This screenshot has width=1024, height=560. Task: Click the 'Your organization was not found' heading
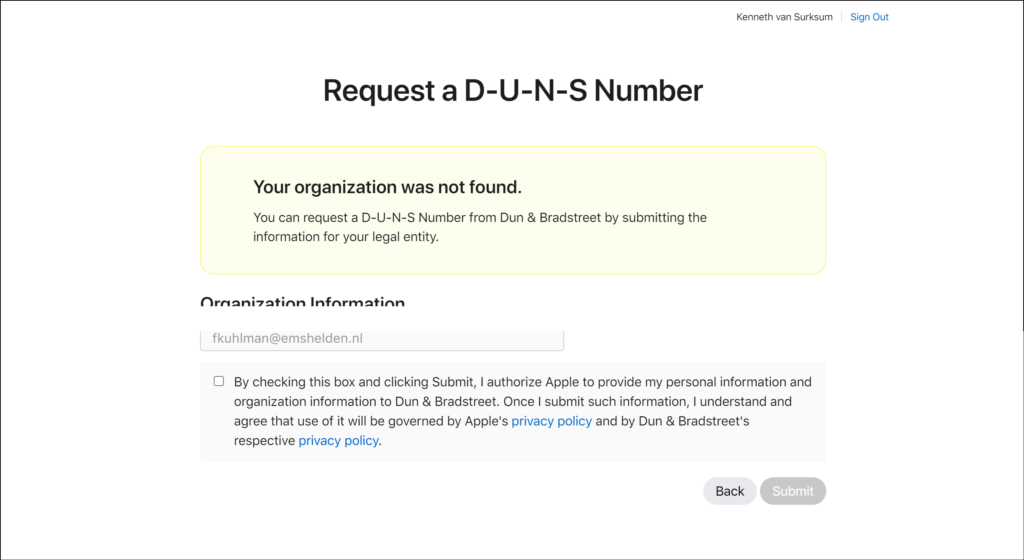tap(387, 187)
